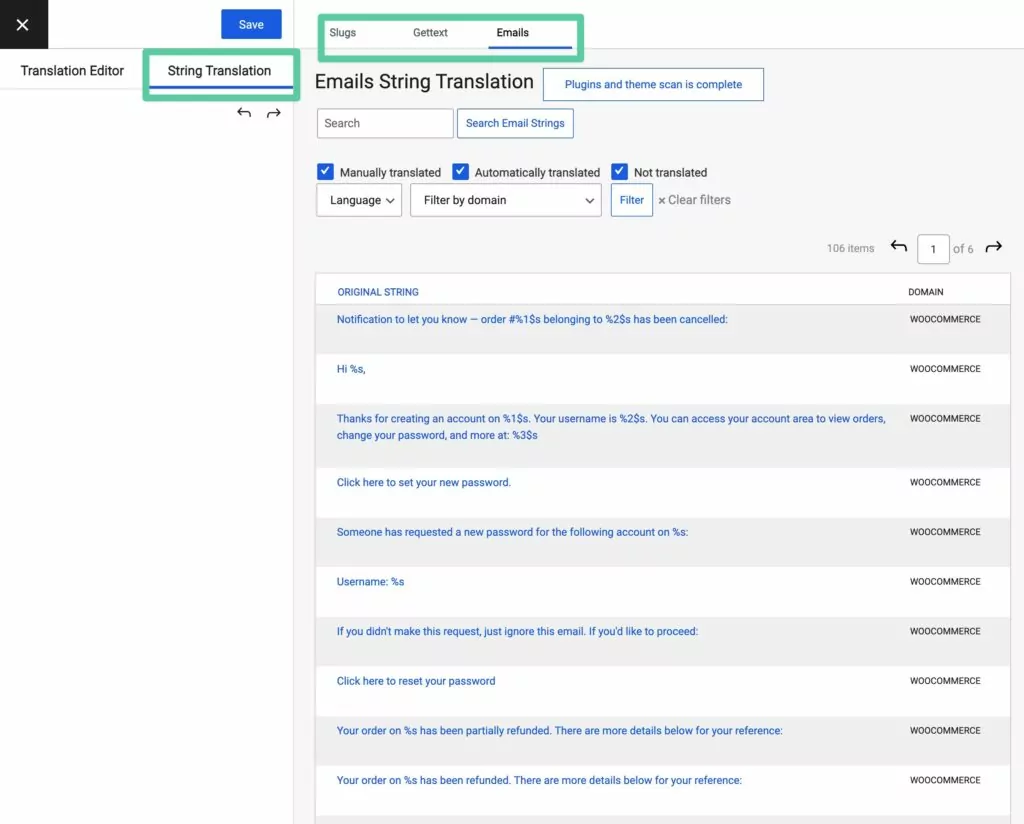The image size is (1024, 824).
Task: Click the page number input box
Action: (x=932, y=249)
